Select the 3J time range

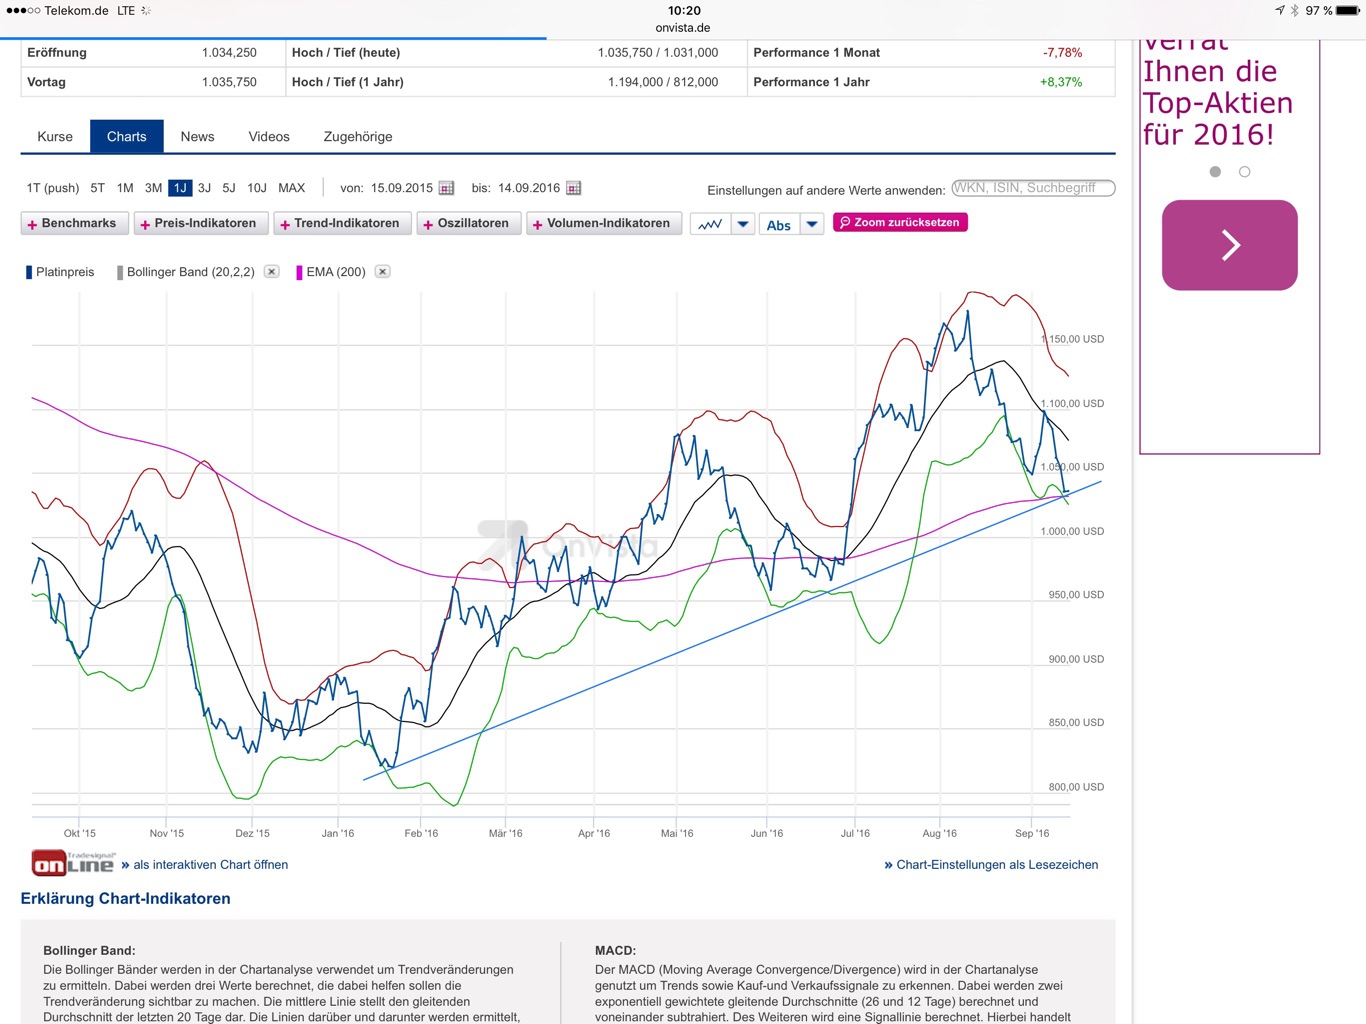[204, 188]
